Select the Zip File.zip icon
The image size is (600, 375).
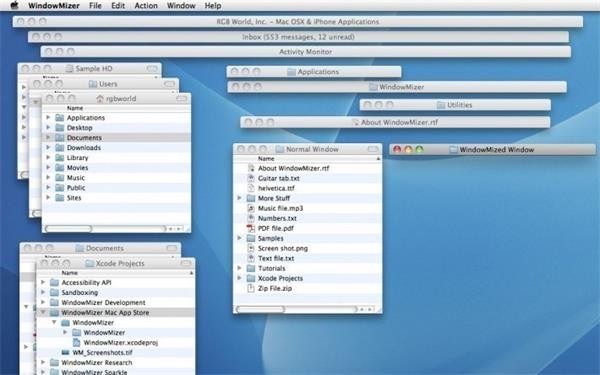pos(251,288)
